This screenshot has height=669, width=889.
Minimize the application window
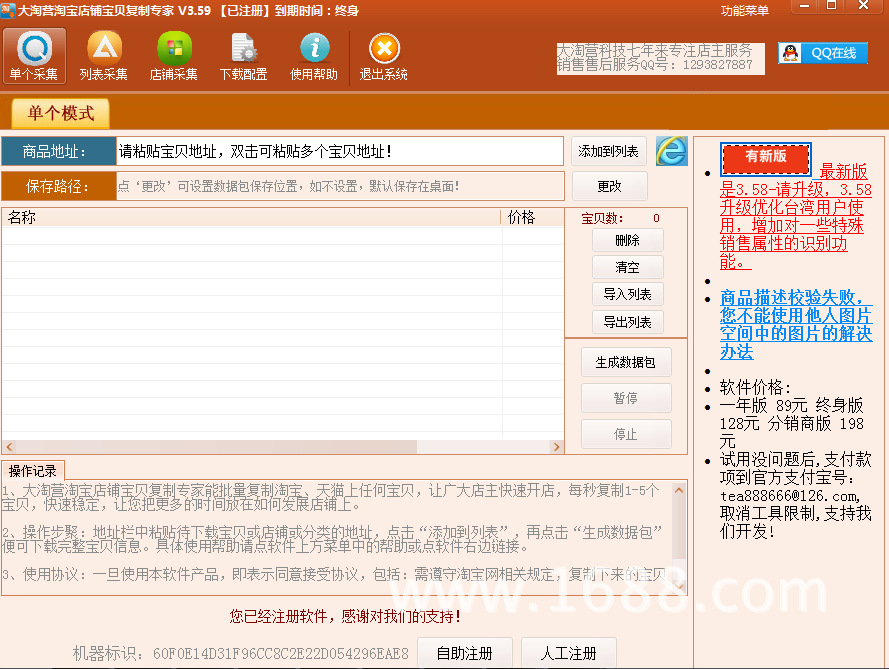tap(804, 6)
